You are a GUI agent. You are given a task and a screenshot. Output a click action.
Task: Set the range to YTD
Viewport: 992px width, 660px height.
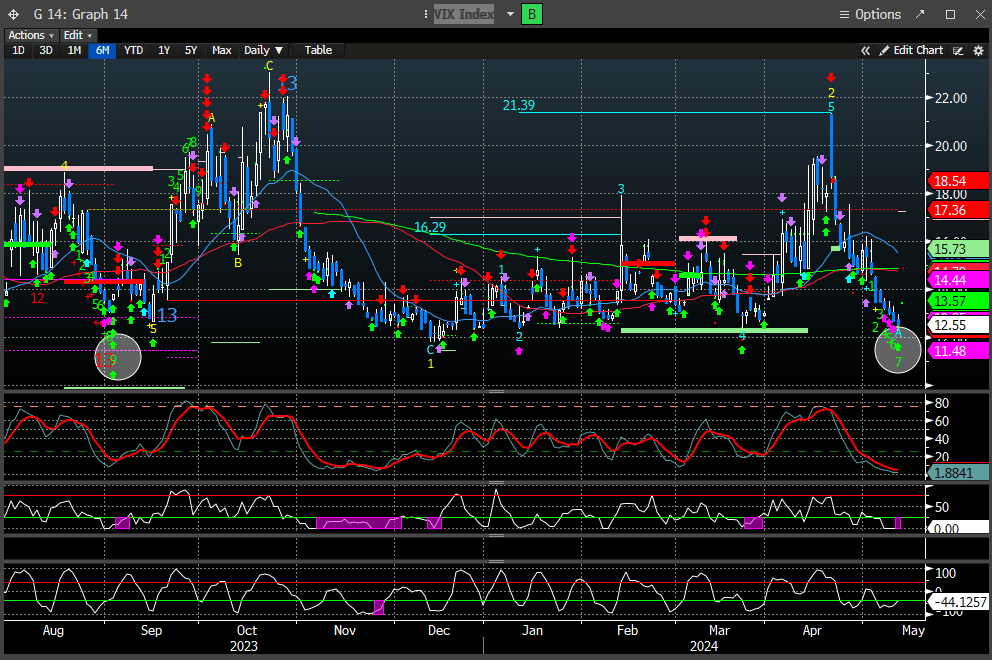[x=133, y=50]
